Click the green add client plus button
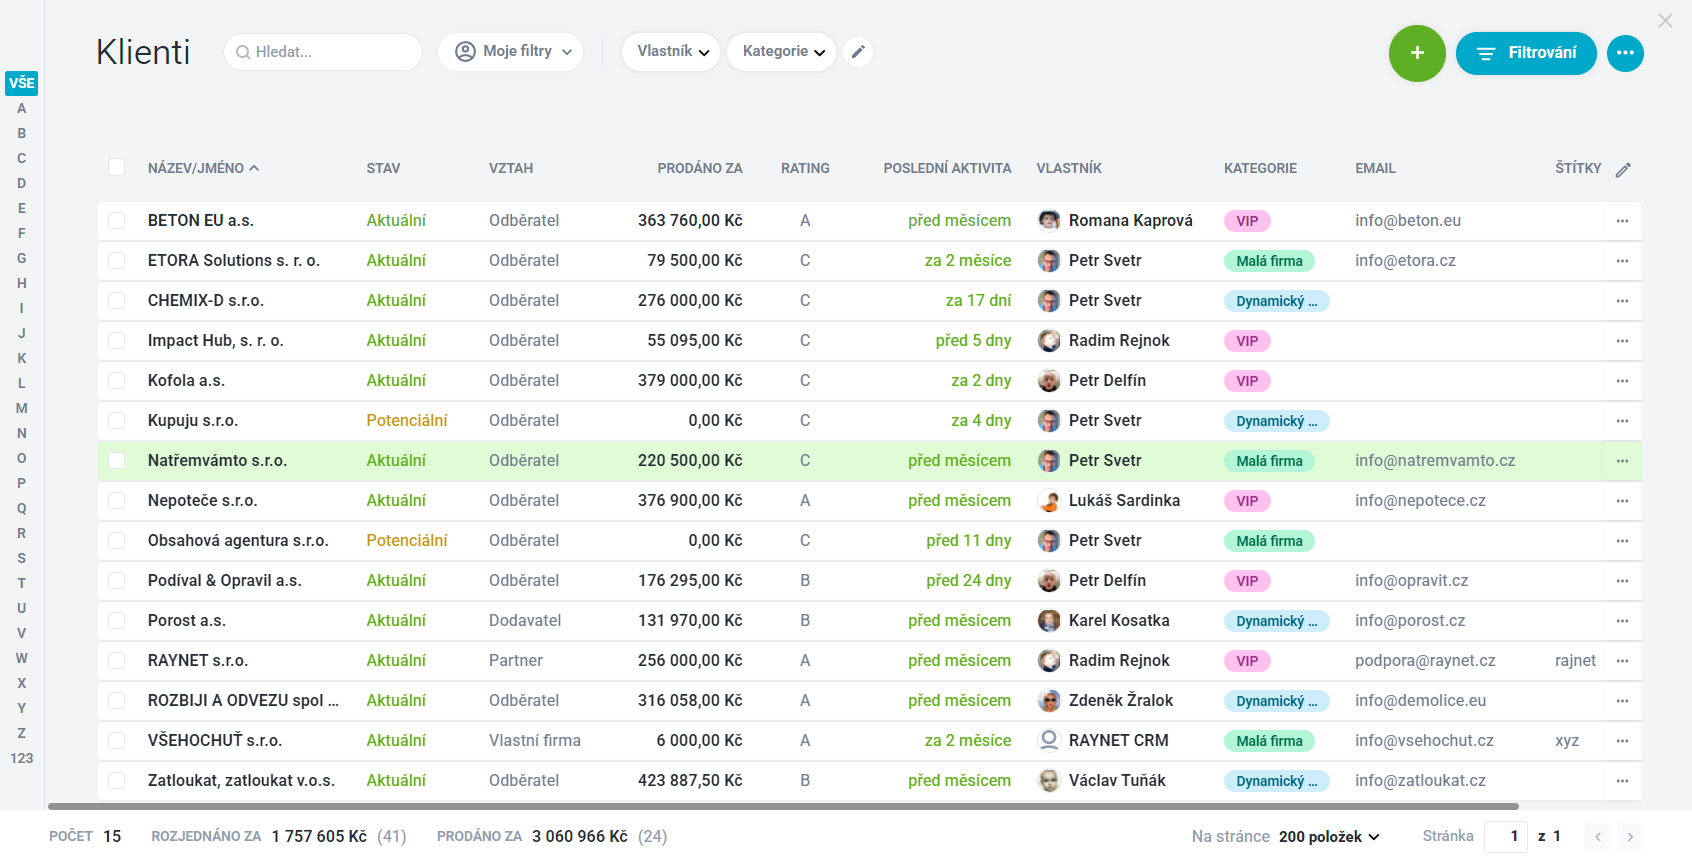 point(1417,53)
